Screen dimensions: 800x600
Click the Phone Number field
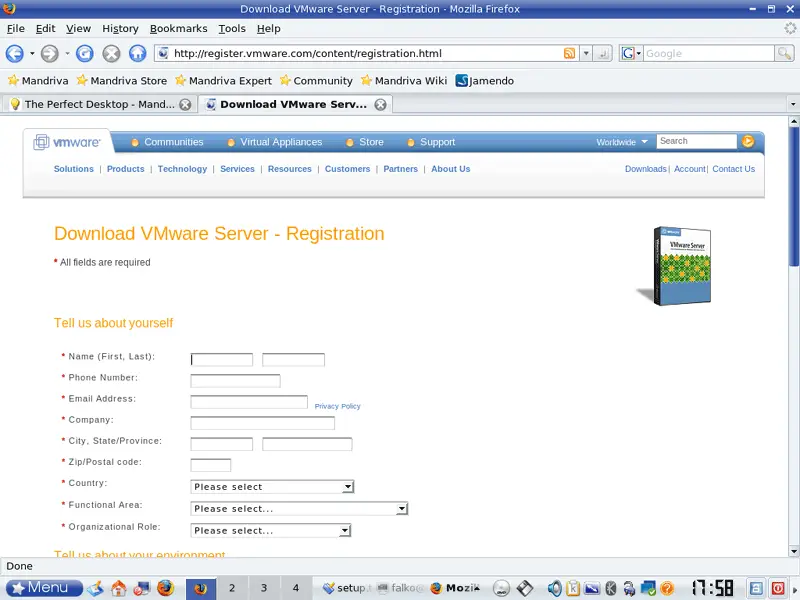point(235,381)
